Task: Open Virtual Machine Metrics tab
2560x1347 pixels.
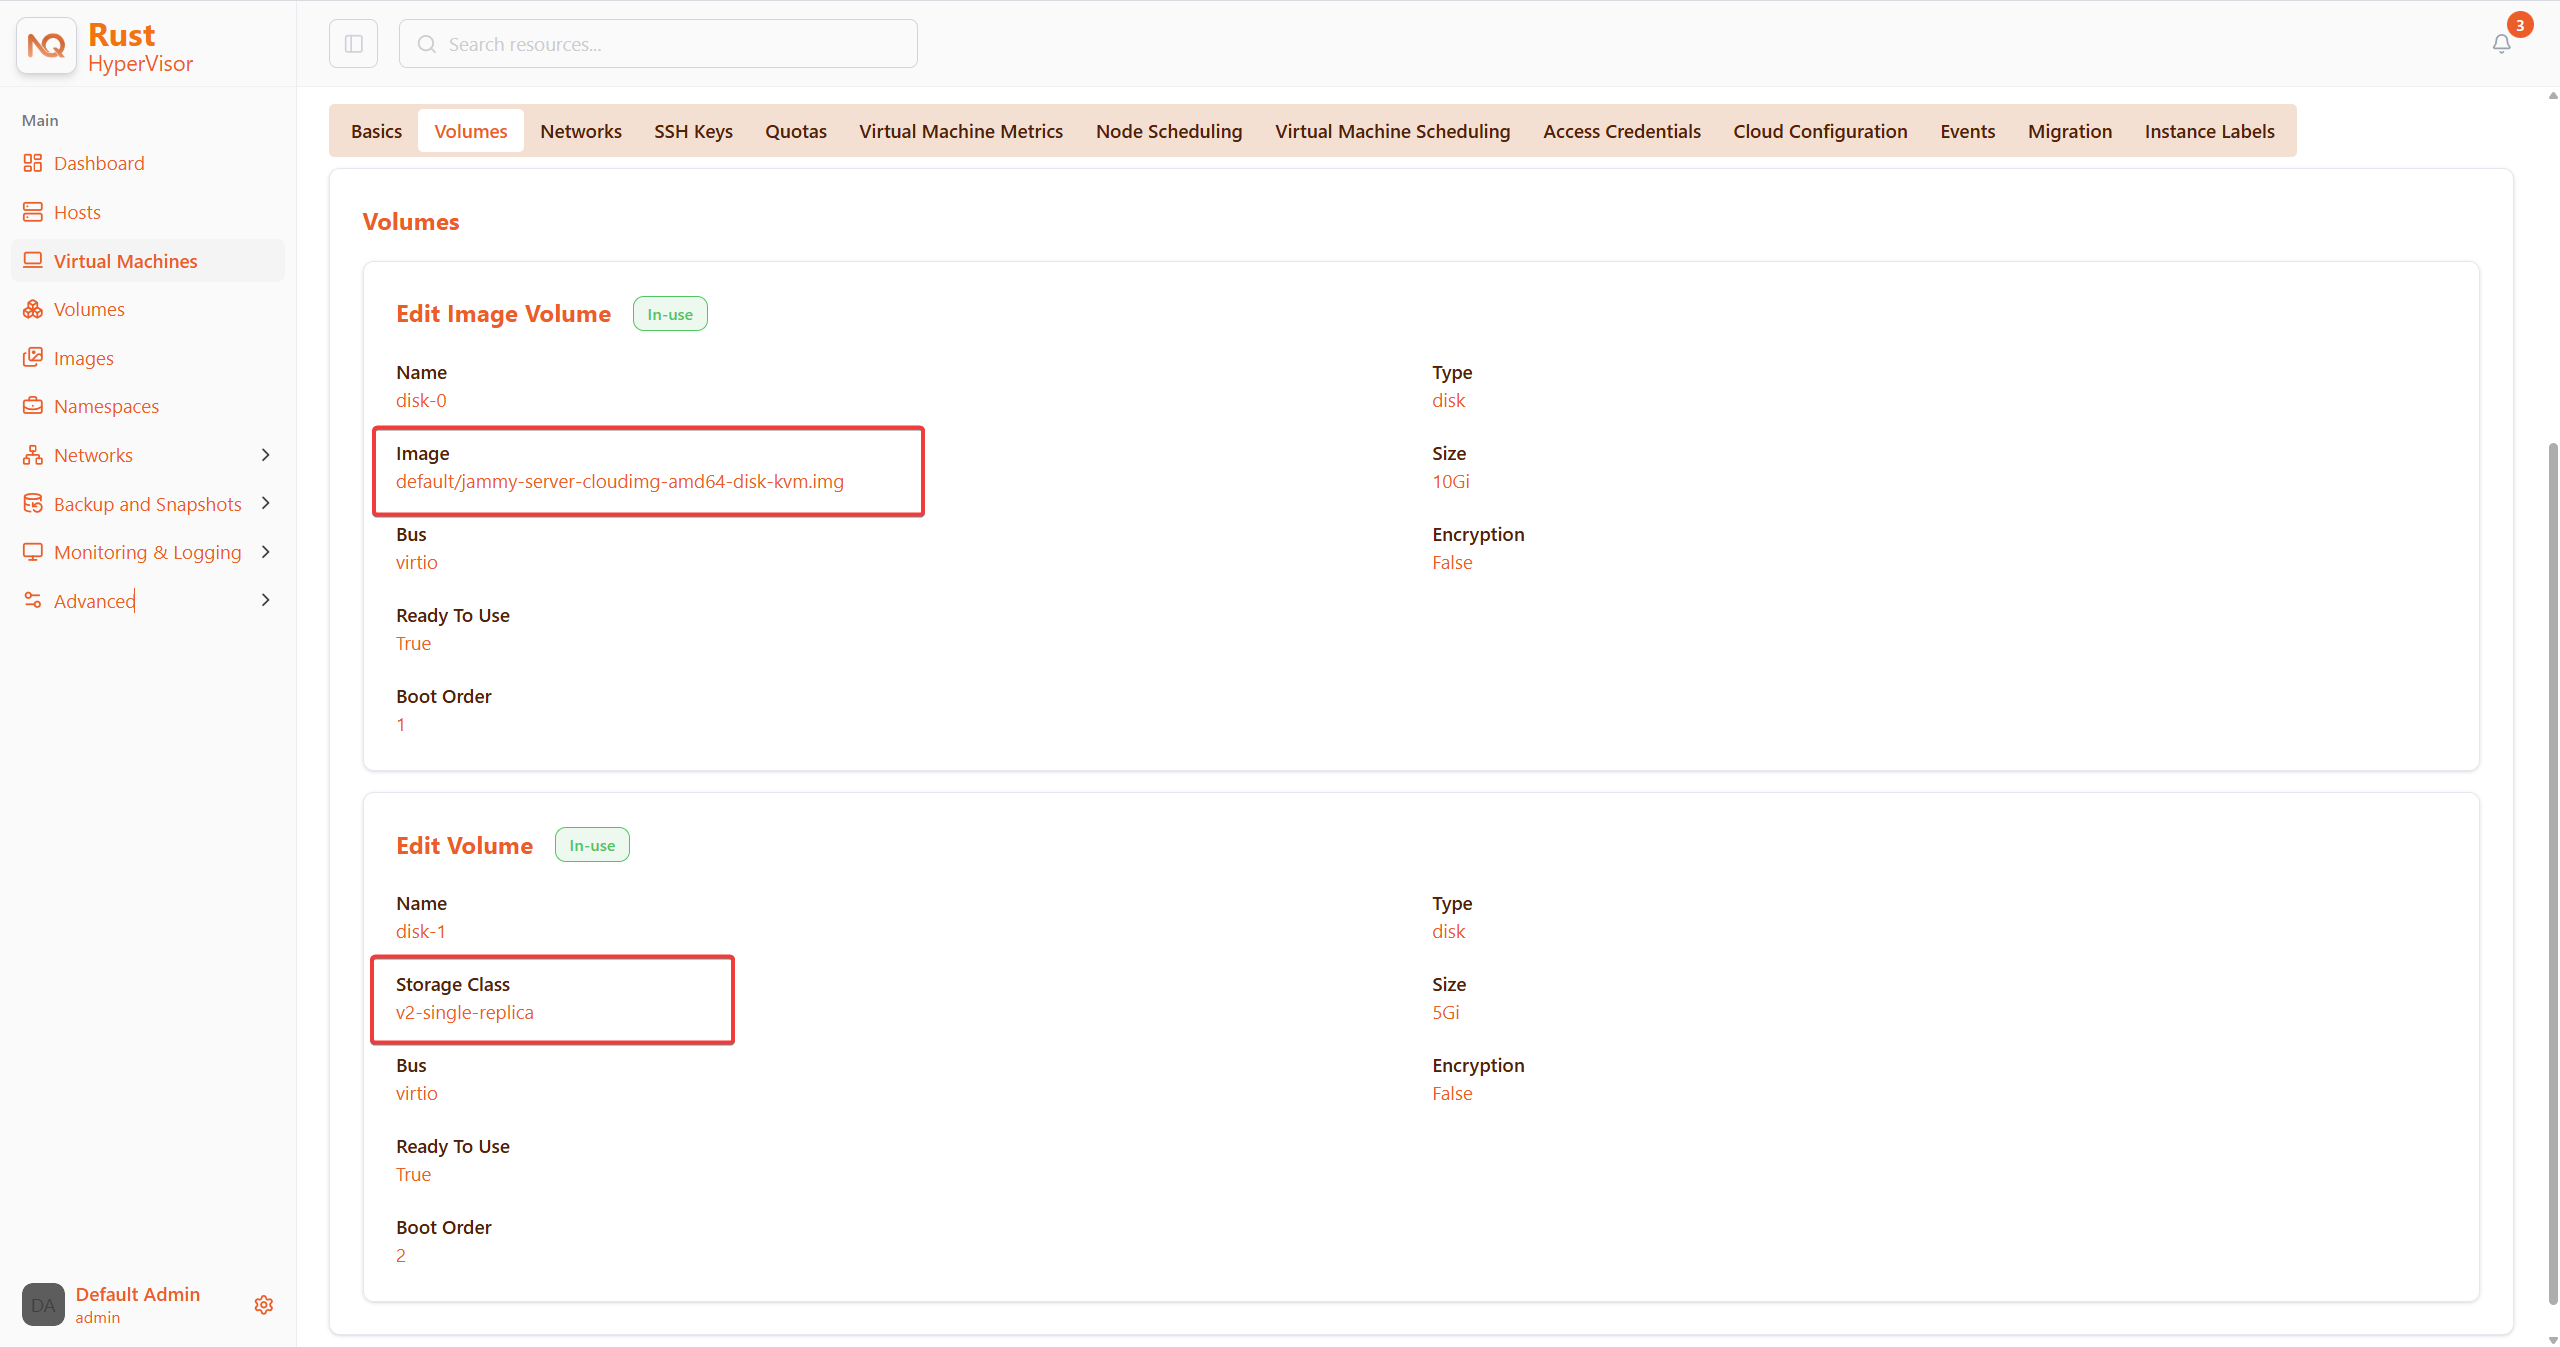Action: 961,131
